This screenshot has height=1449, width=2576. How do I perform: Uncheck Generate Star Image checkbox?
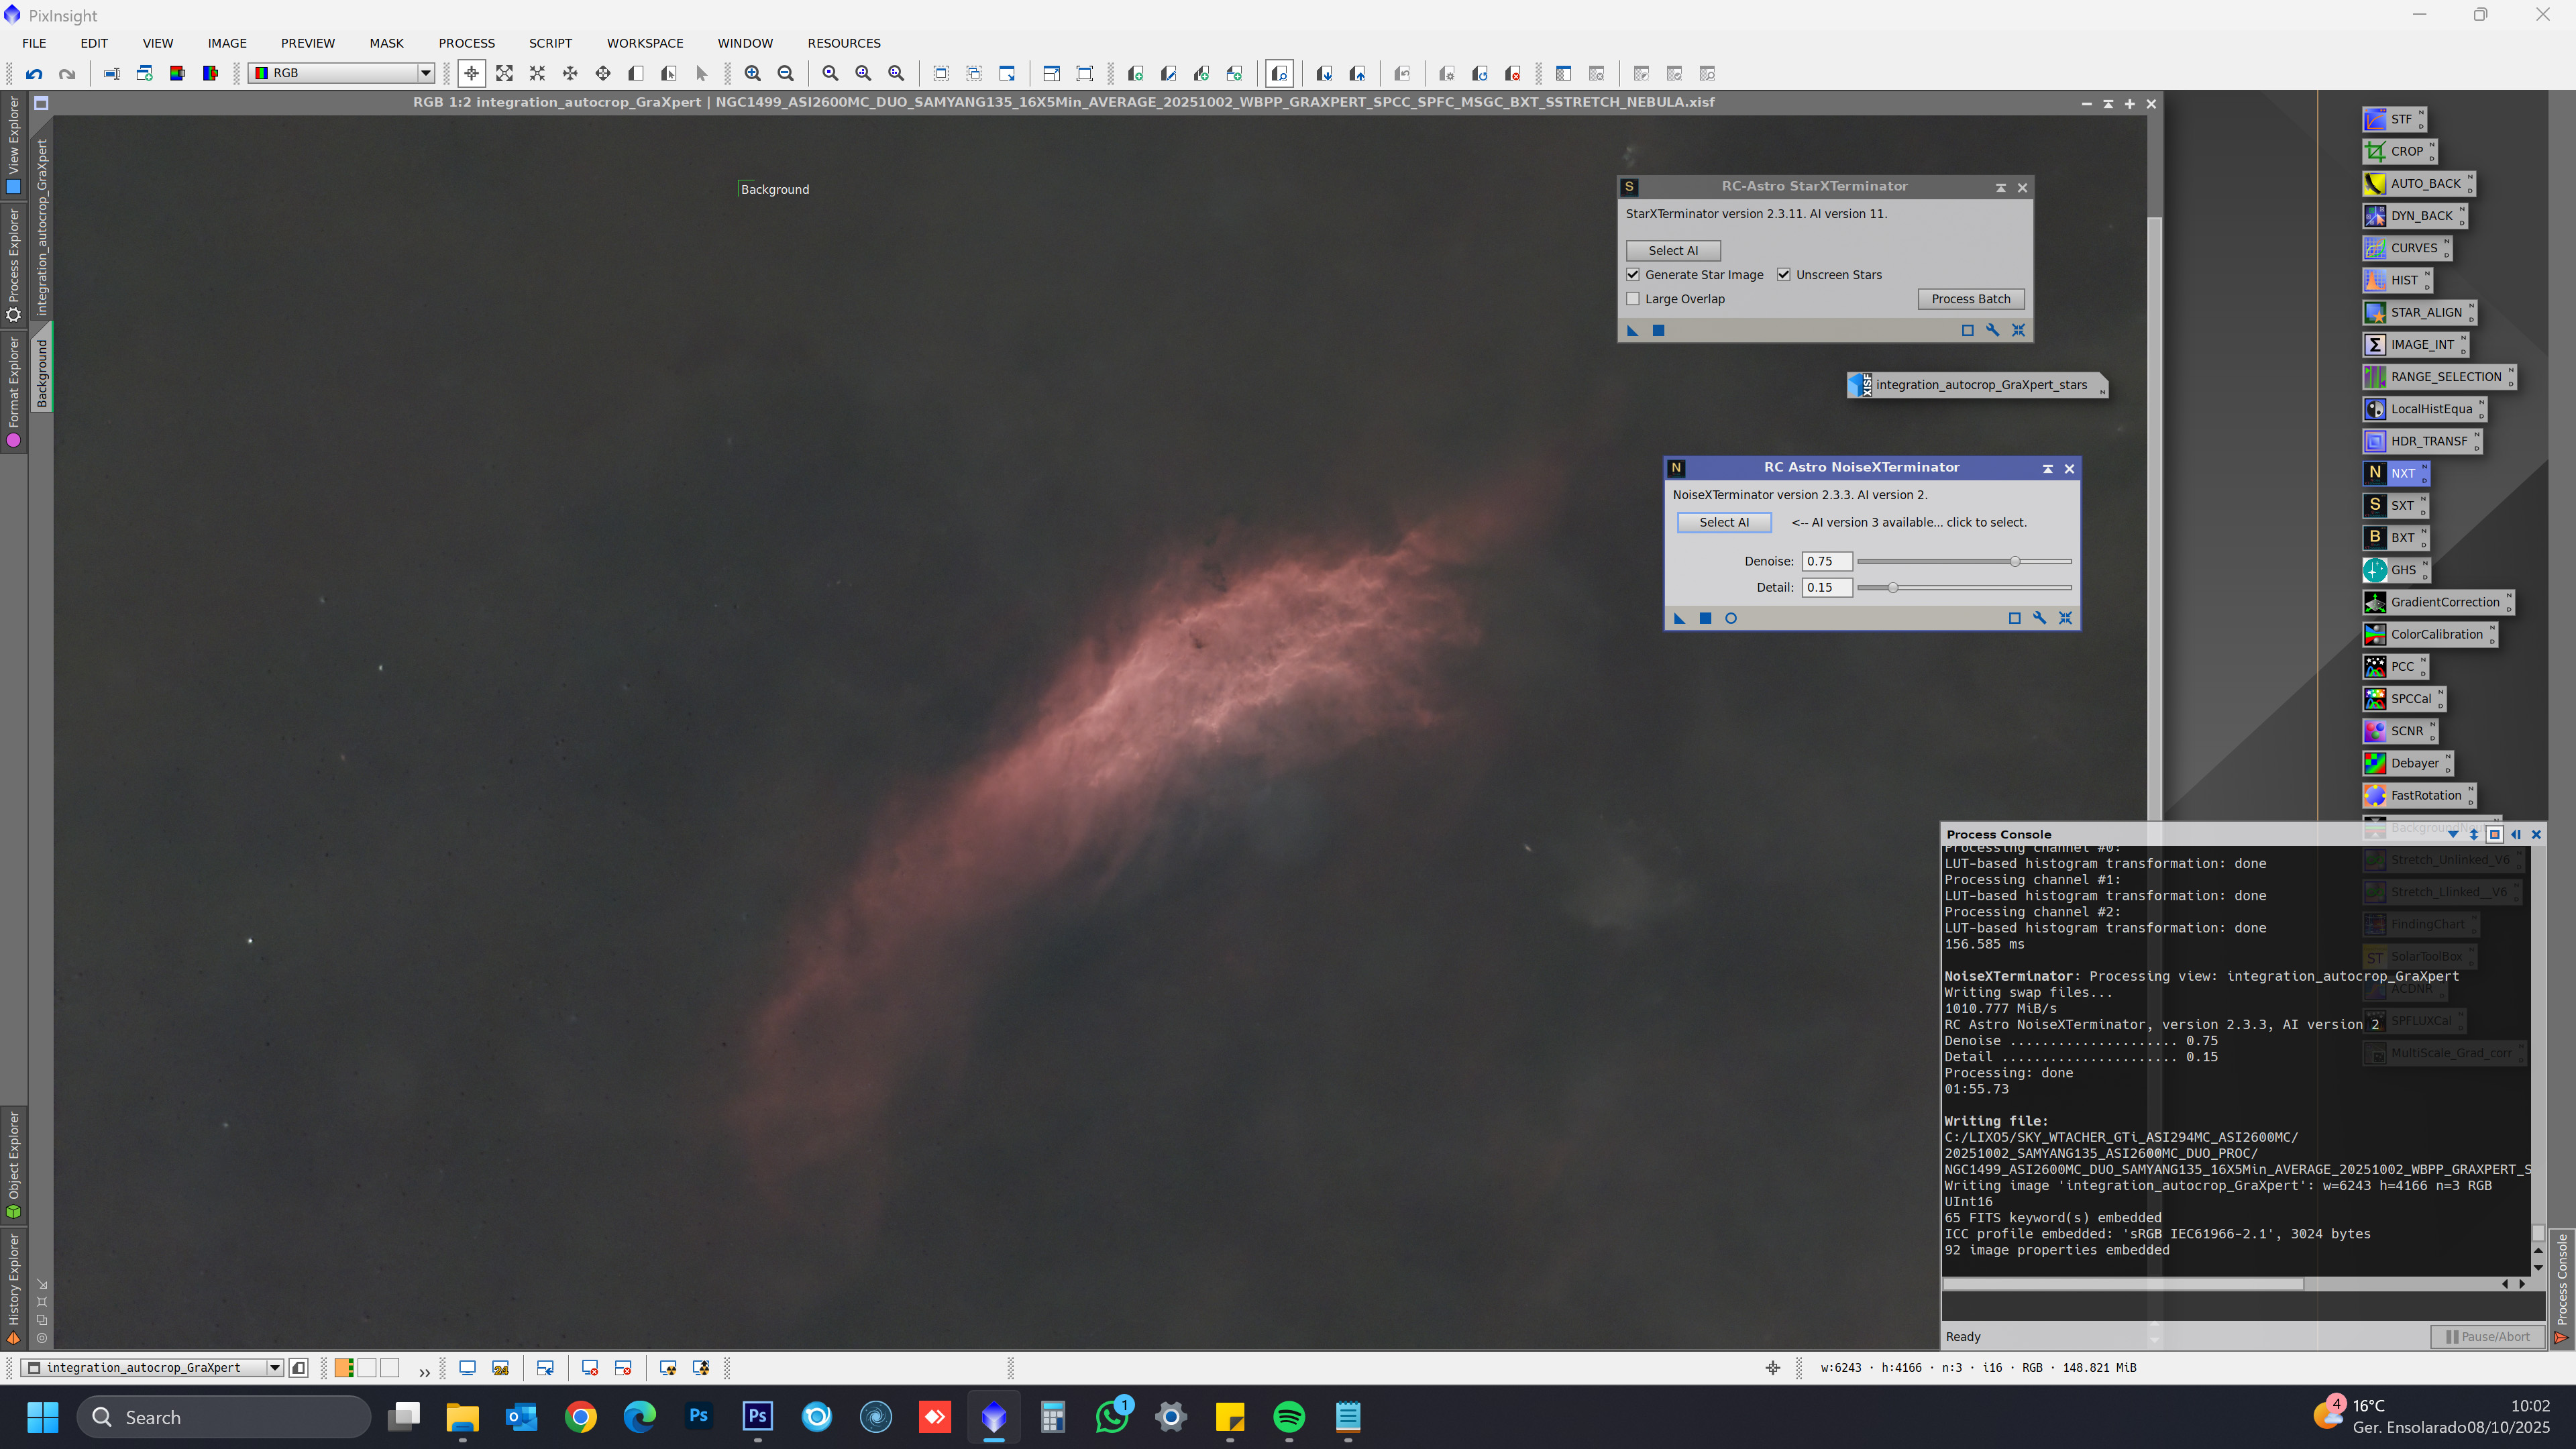(1633, 275)
